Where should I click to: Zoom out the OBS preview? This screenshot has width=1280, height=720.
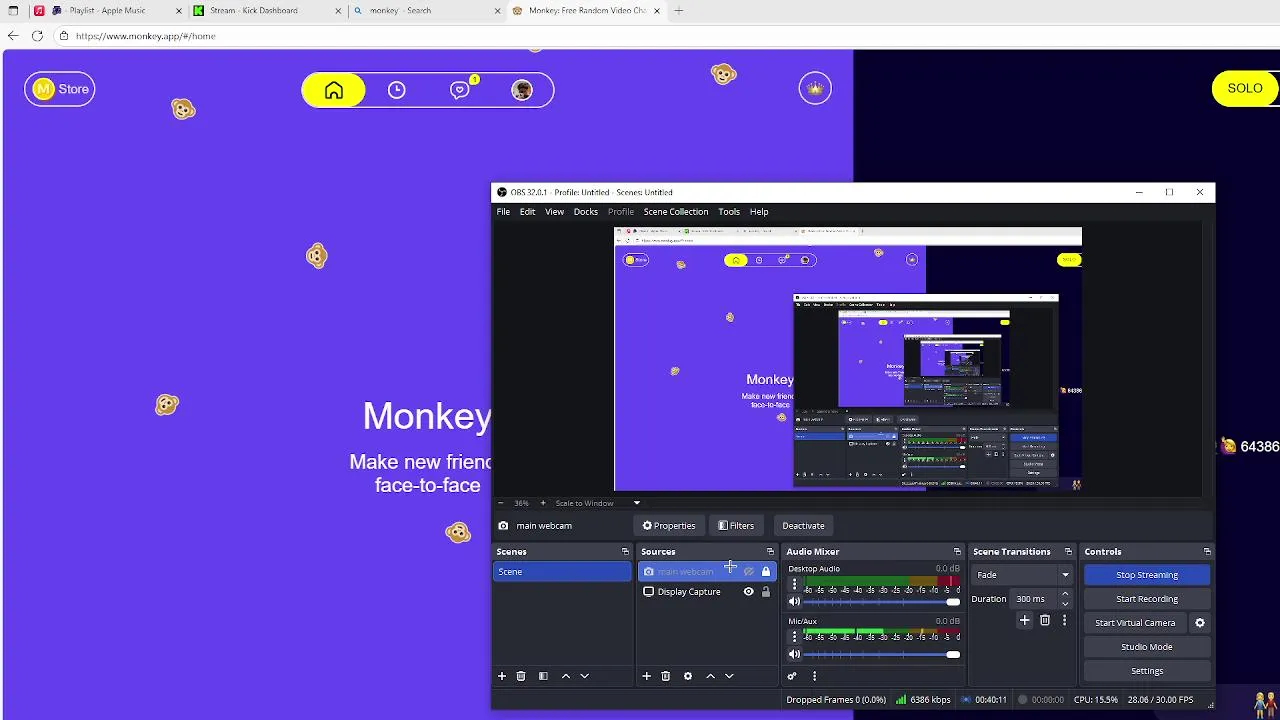click(x=501, y=503)
